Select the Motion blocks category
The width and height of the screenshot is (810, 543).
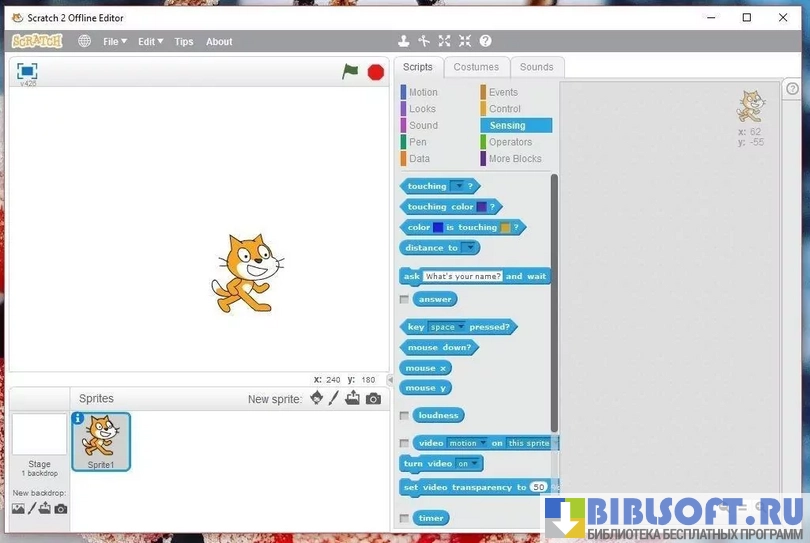point(423,92)
